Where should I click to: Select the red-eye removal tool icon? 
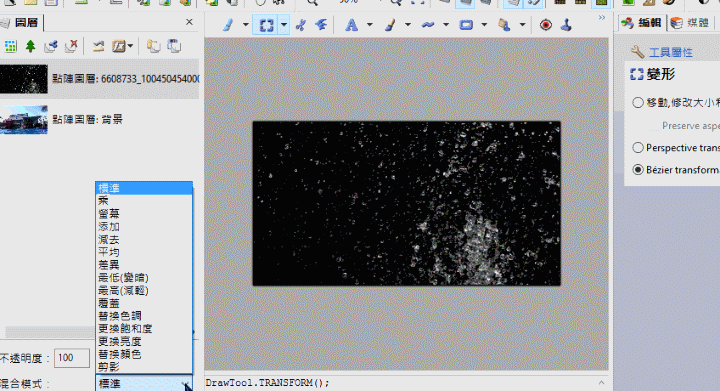click(x=546, y=25)
